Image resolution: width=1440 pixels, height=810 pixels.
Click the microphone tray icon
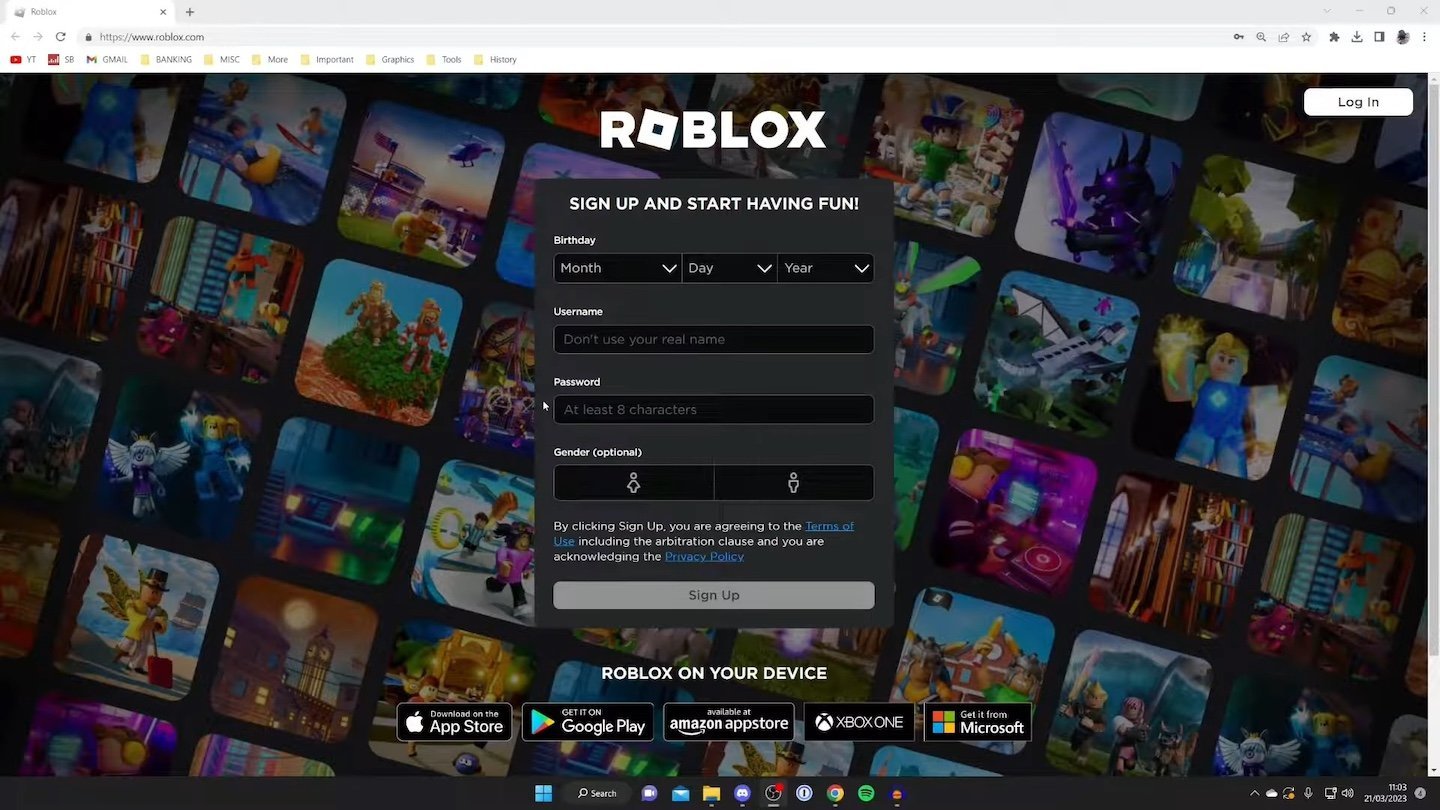pos(1308,793)
